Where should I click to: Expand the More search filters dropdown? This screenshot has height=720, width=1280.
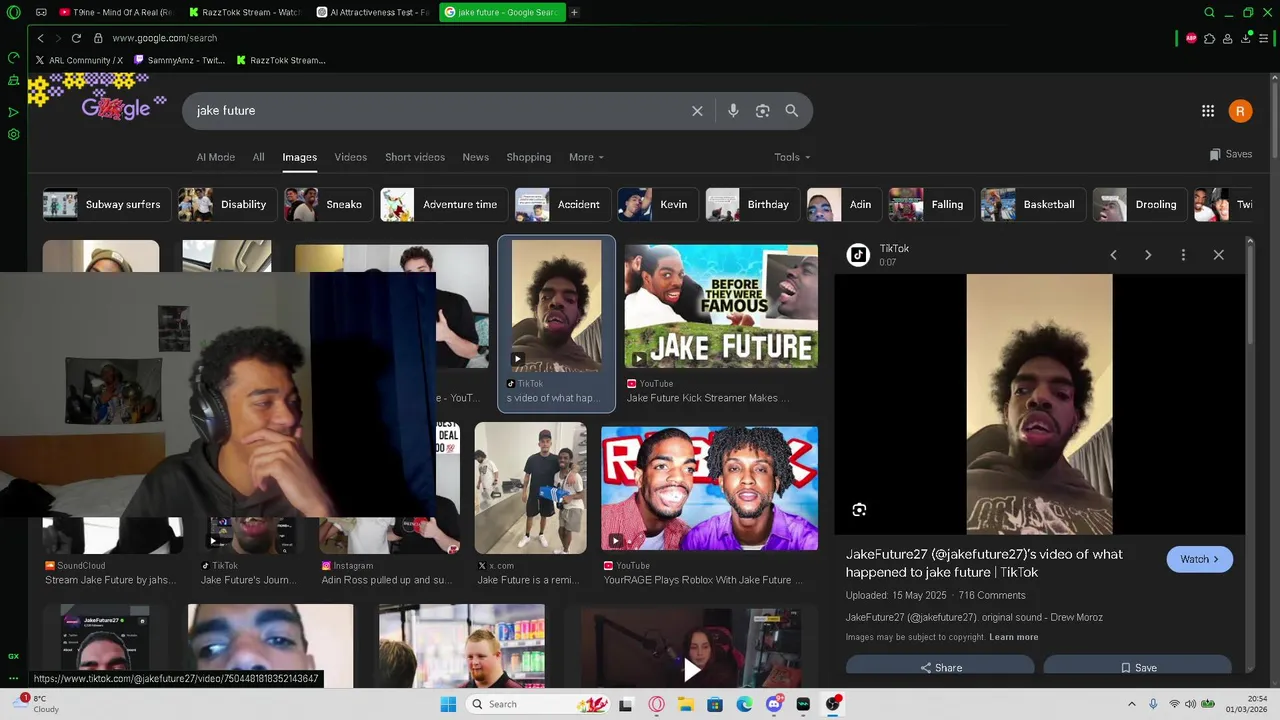587,157
